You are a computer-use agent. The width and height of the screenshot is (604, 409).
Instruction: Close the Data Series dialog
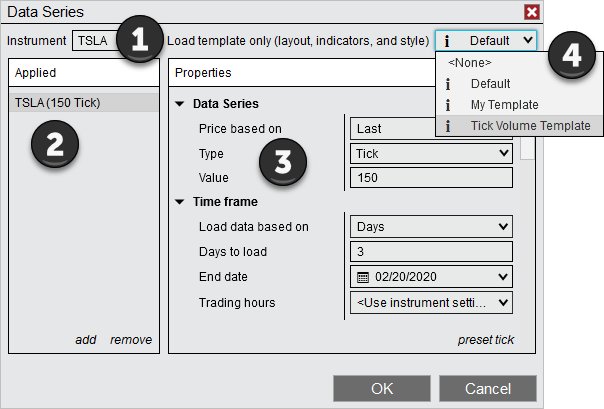click(532, 12)
